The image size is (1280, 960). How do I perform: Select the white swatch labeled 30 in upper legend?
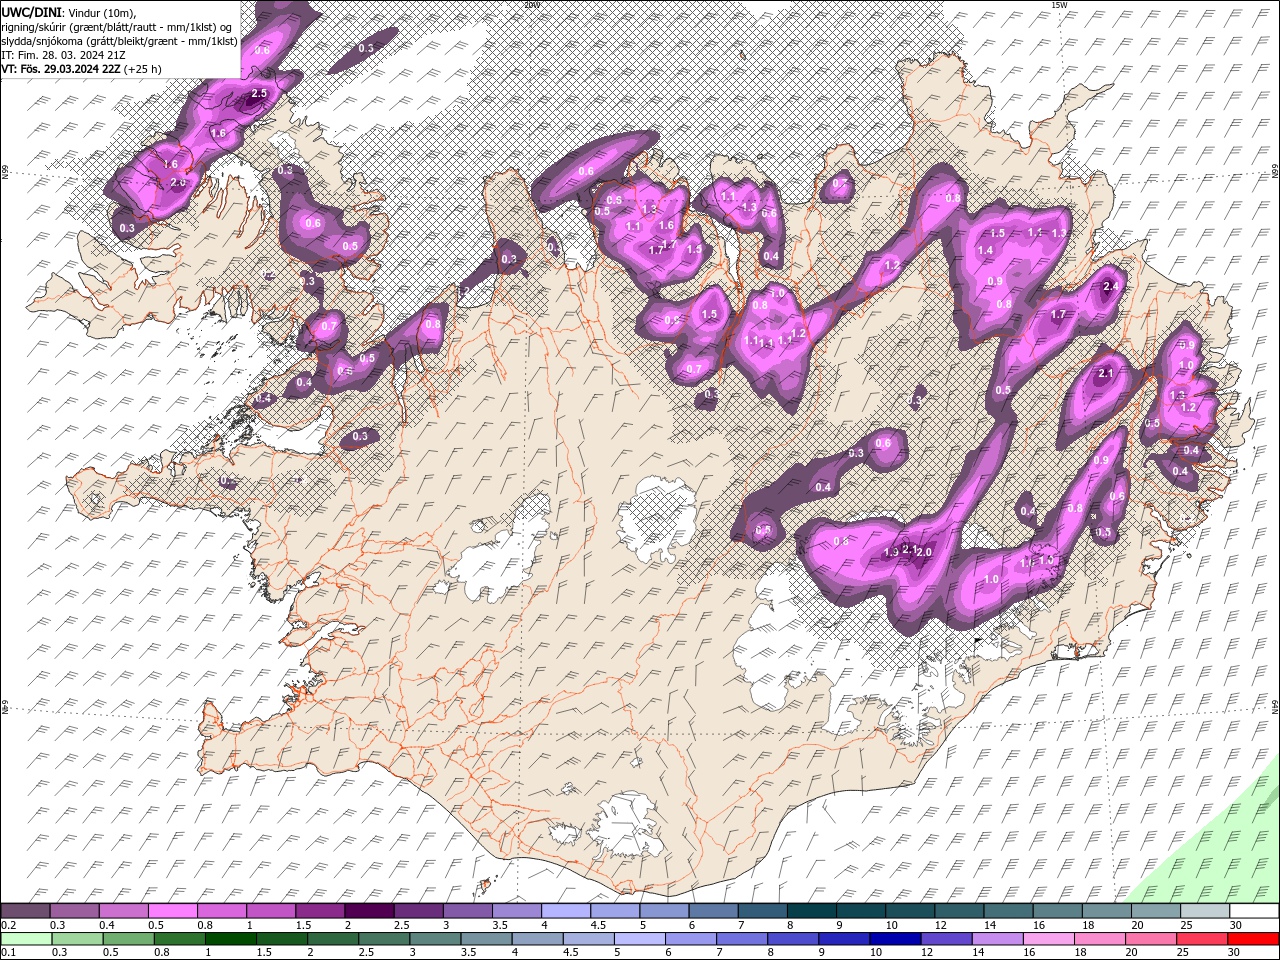pyautogui.click(x=1254, y=911)
